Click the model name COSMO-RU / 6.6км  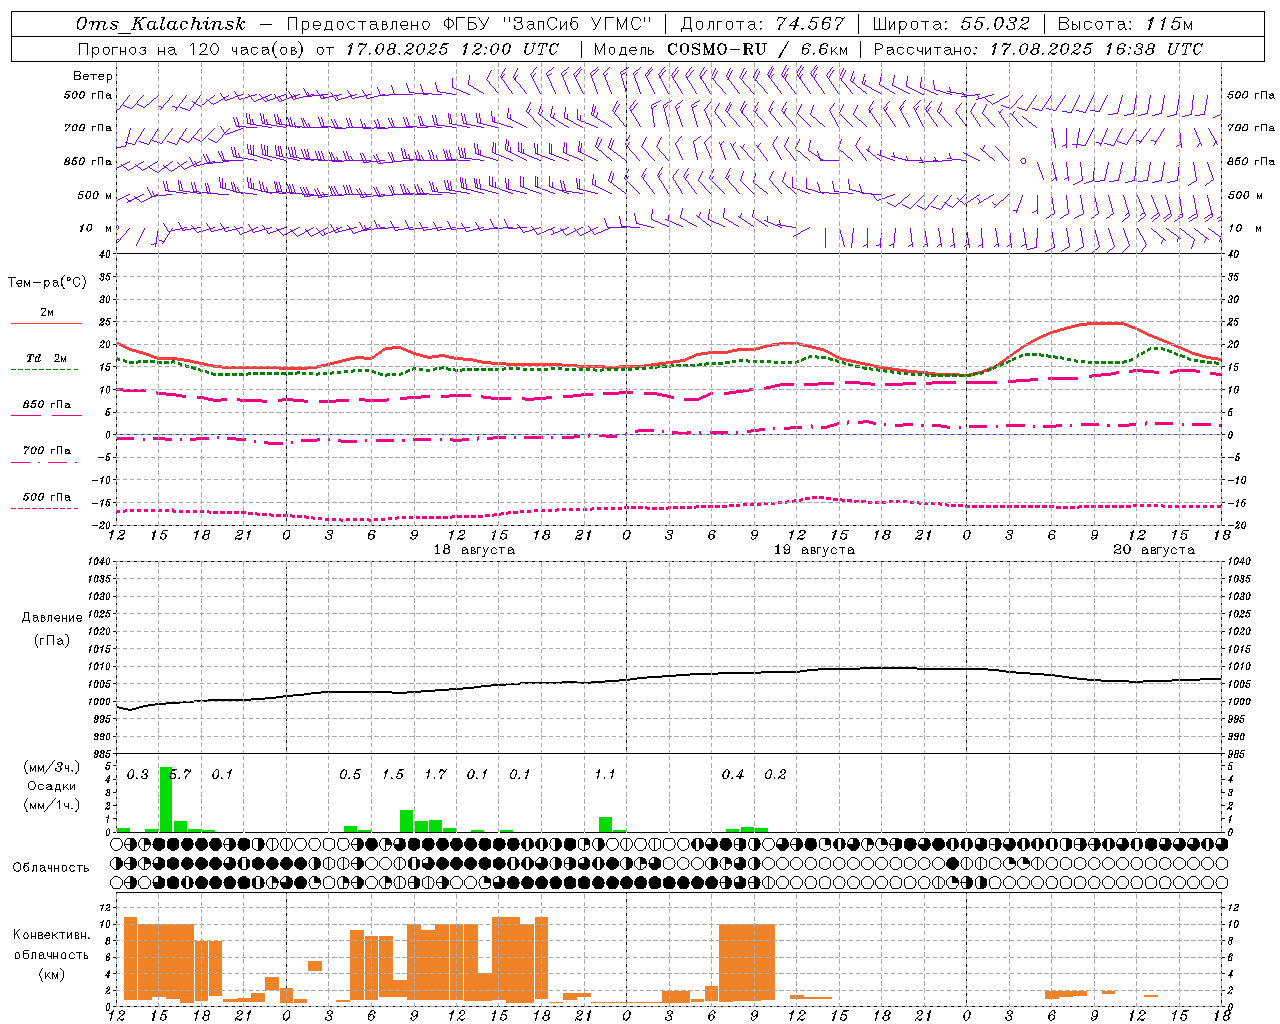tap(757, 49)
